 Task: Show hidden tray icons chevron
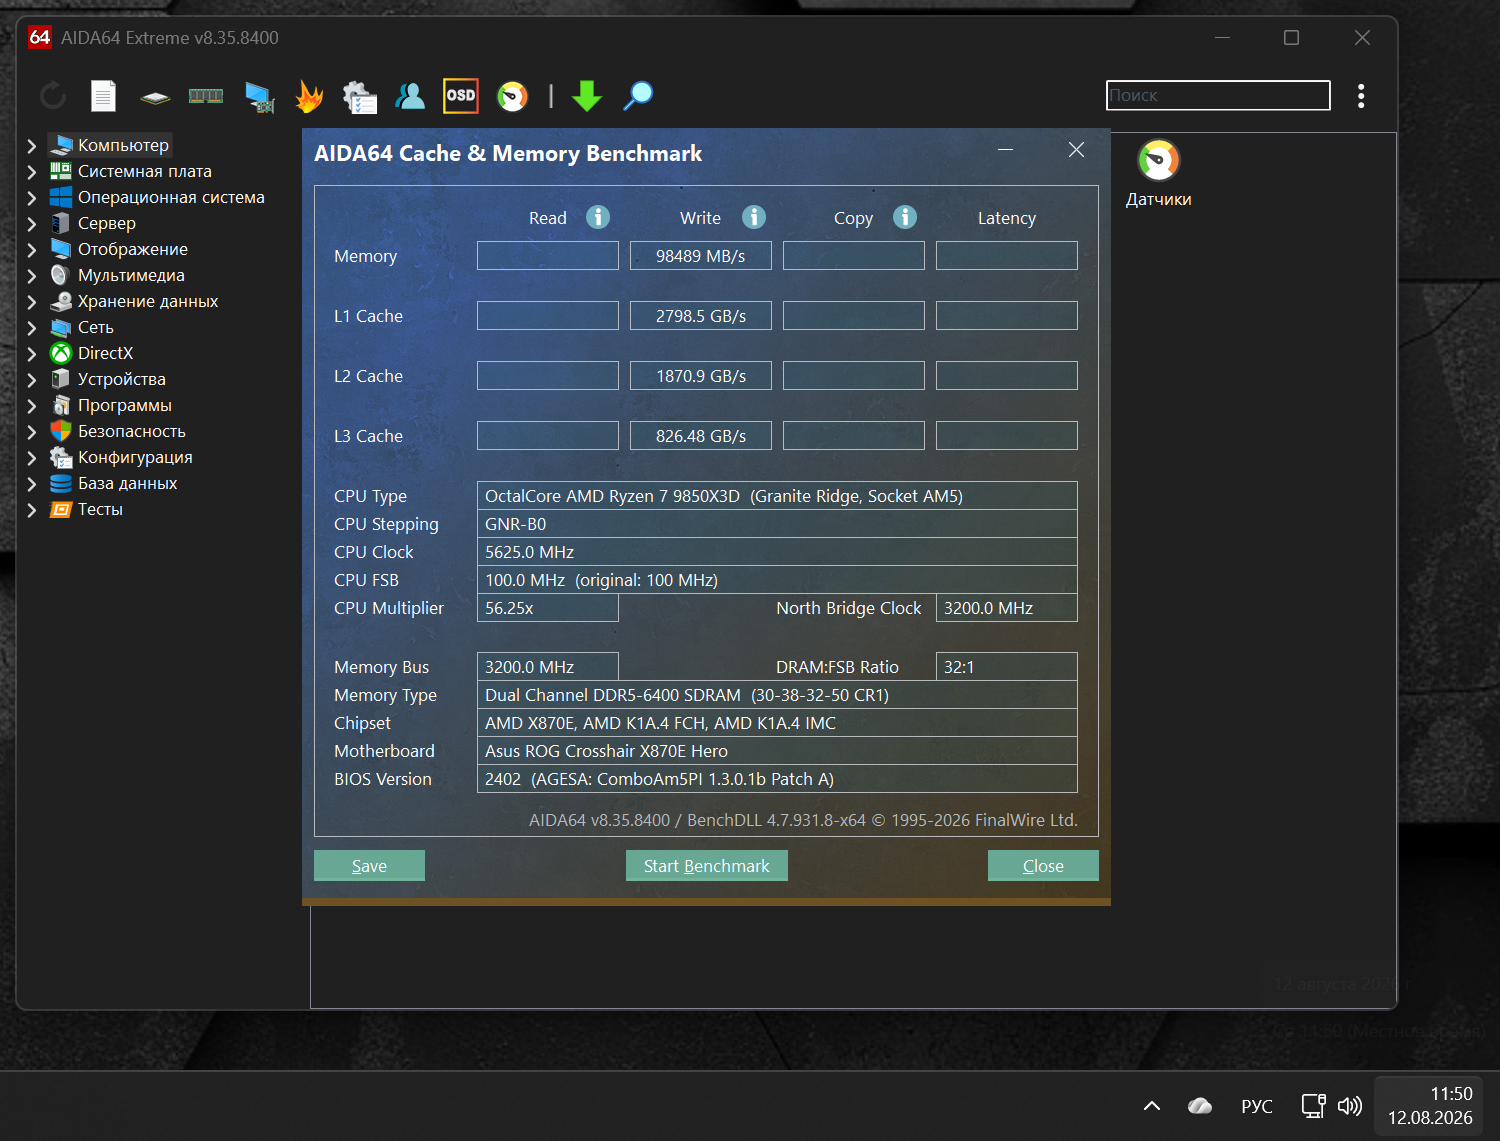point(1152,1106)
